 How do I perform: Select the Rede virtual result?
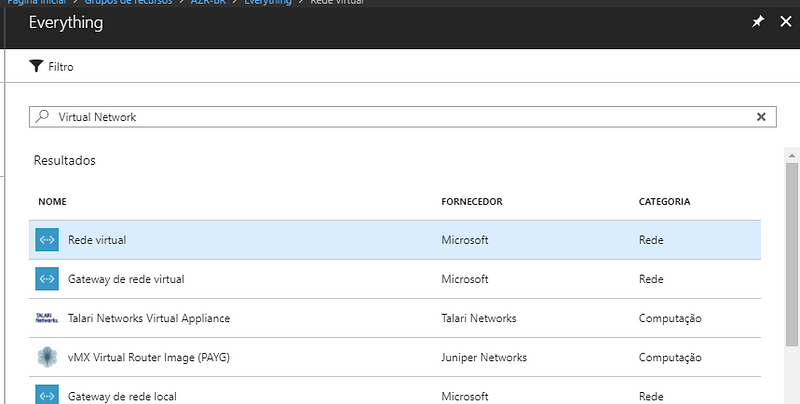[x=395, y=240]
